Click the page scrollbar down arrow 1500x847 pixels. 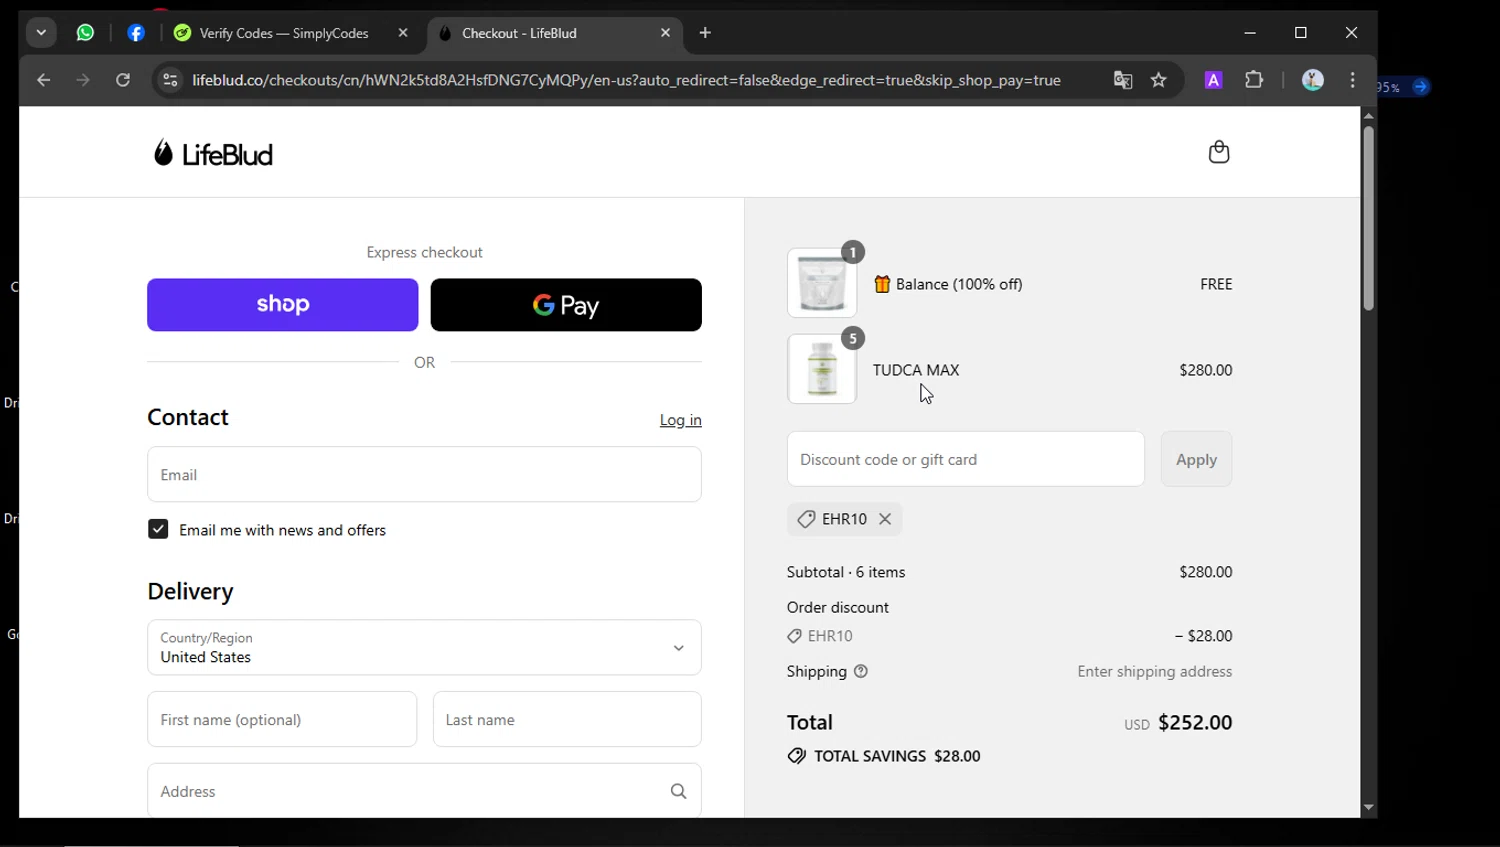coord(1368,808)
